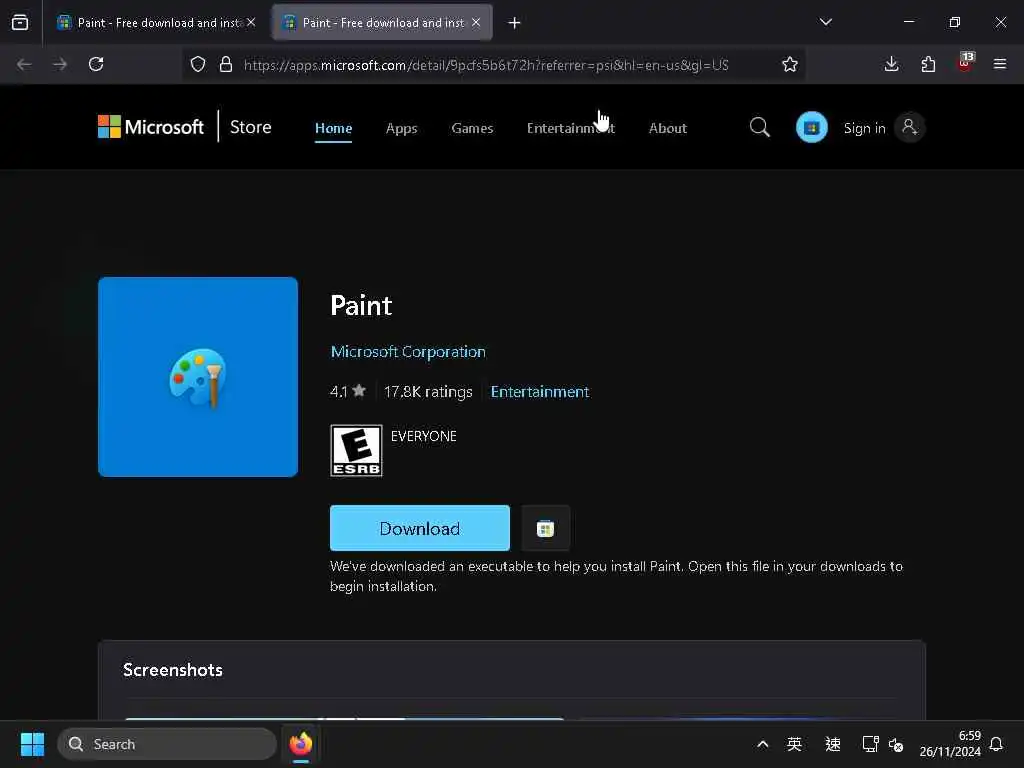The height and width of the screenshot is (768, 1024).
Task: Go forward using the forward arrow
Action: coord(59,64)
